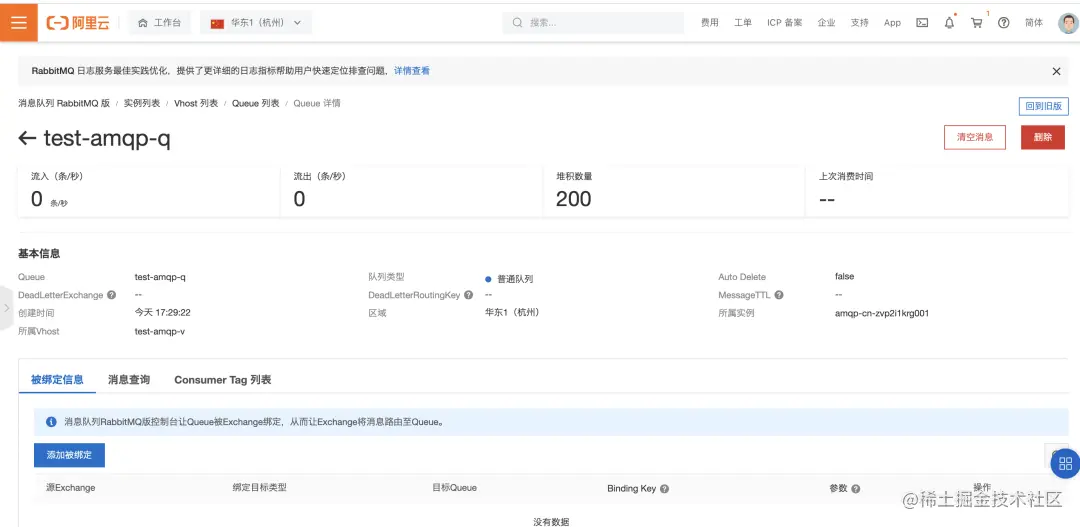Show help for Binding Key column
Viewport: 1080px width, 527px height.
pyautogui.click(x=664, y=488)
